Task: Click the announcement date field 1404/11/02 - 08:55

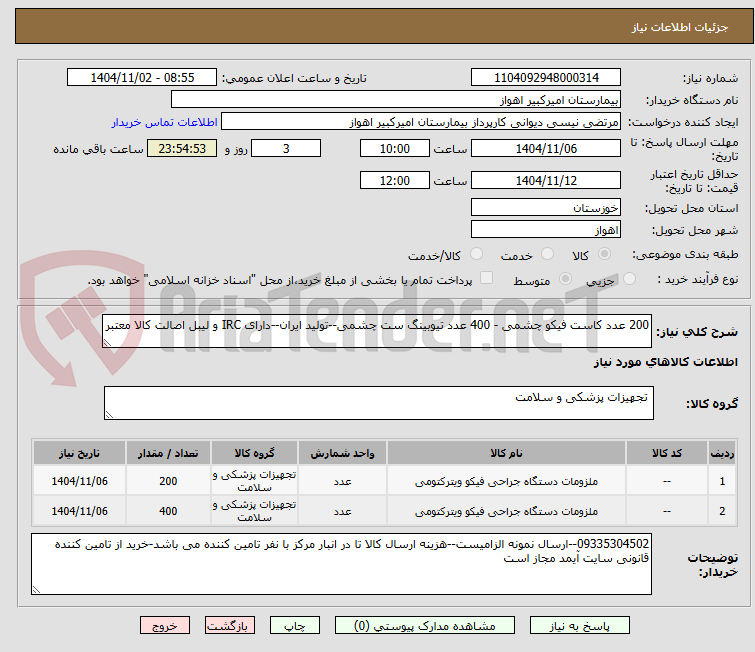Action: (x=142, y=78)
